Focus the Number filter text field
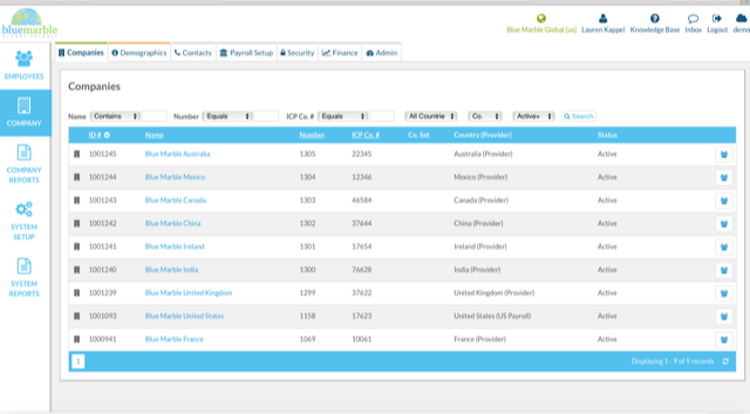 point(266,116)
